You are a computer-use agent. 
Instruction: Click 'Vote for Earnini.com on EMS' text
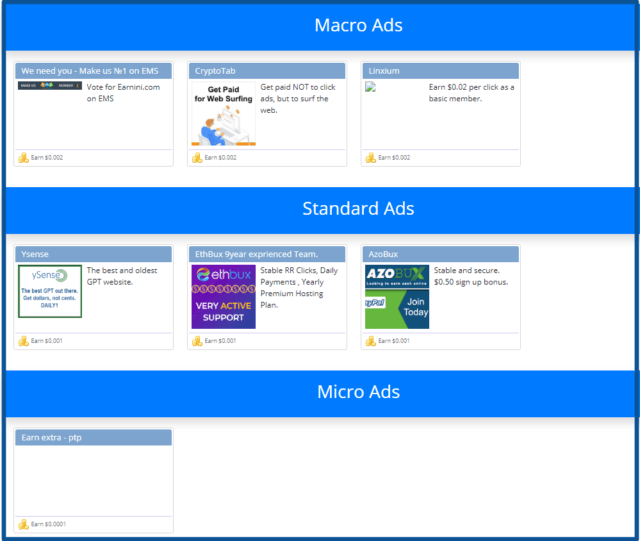click(x=123, y=93)
